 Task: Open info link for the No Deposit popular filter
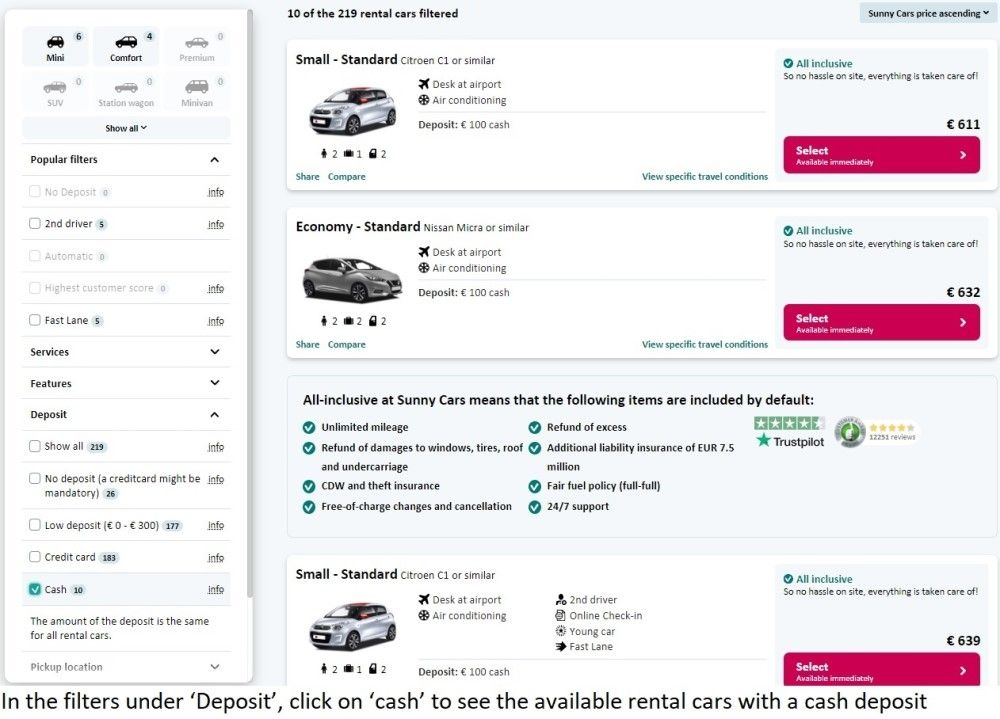click(216, 192)
